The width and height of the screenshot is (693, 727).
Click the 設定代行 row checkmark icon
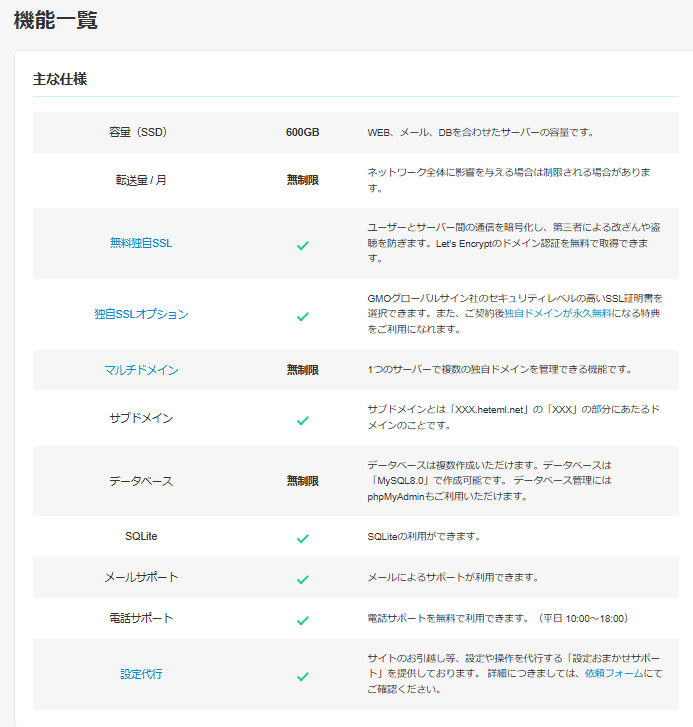pos(302,675)
